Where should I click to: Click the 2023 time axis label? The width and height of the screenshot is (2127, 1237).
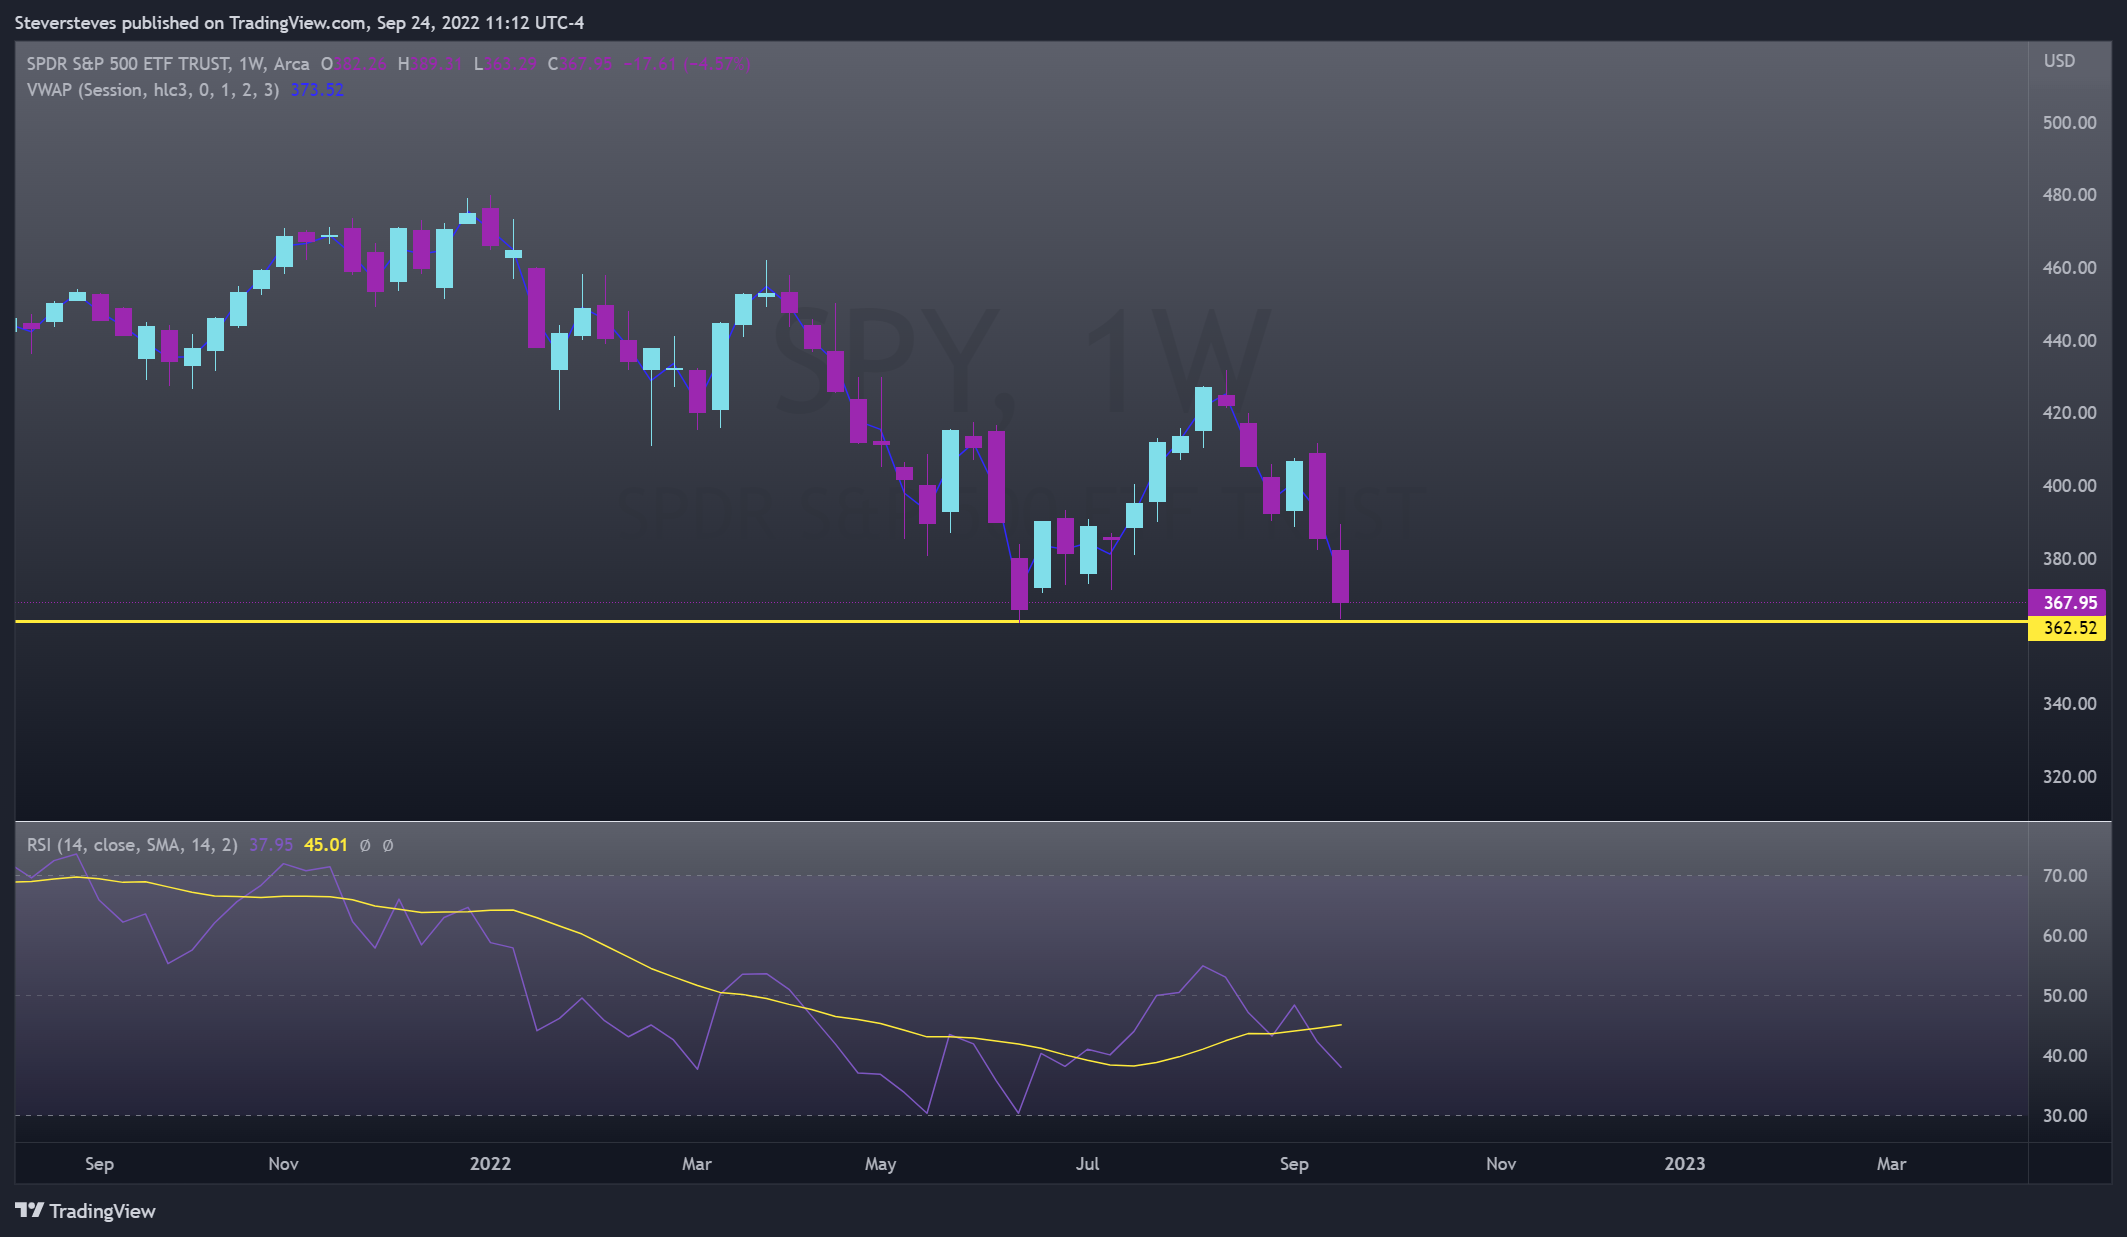[1685, 1164]
